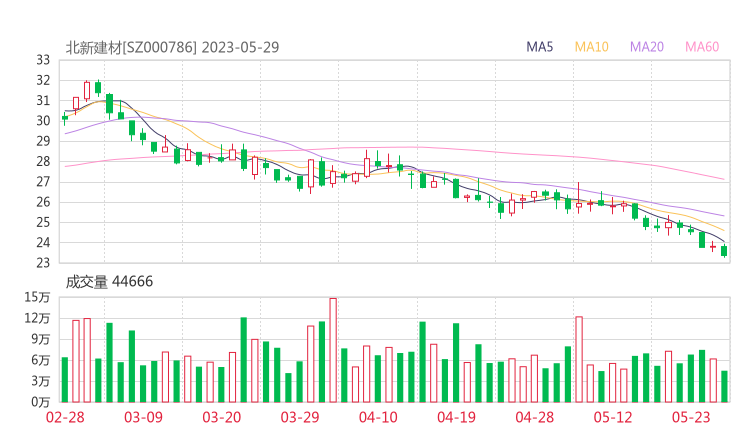Image resolution: width=740 pixels, height=440 pixels.
Task: Toggle the MA10 legend label
Action: [x=591, y=47]
